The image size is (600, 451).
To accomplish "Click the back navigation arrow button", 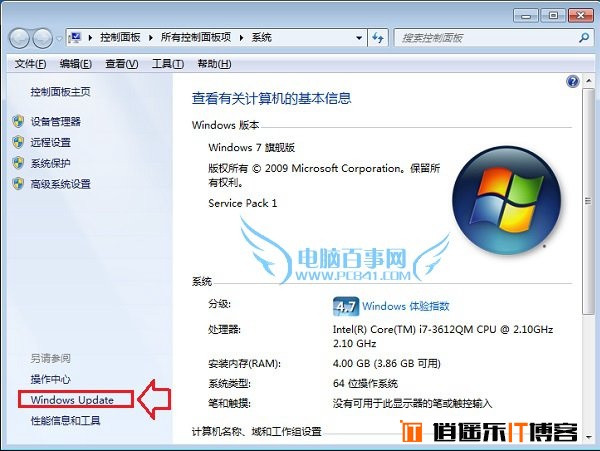I will tap(19, 38).
